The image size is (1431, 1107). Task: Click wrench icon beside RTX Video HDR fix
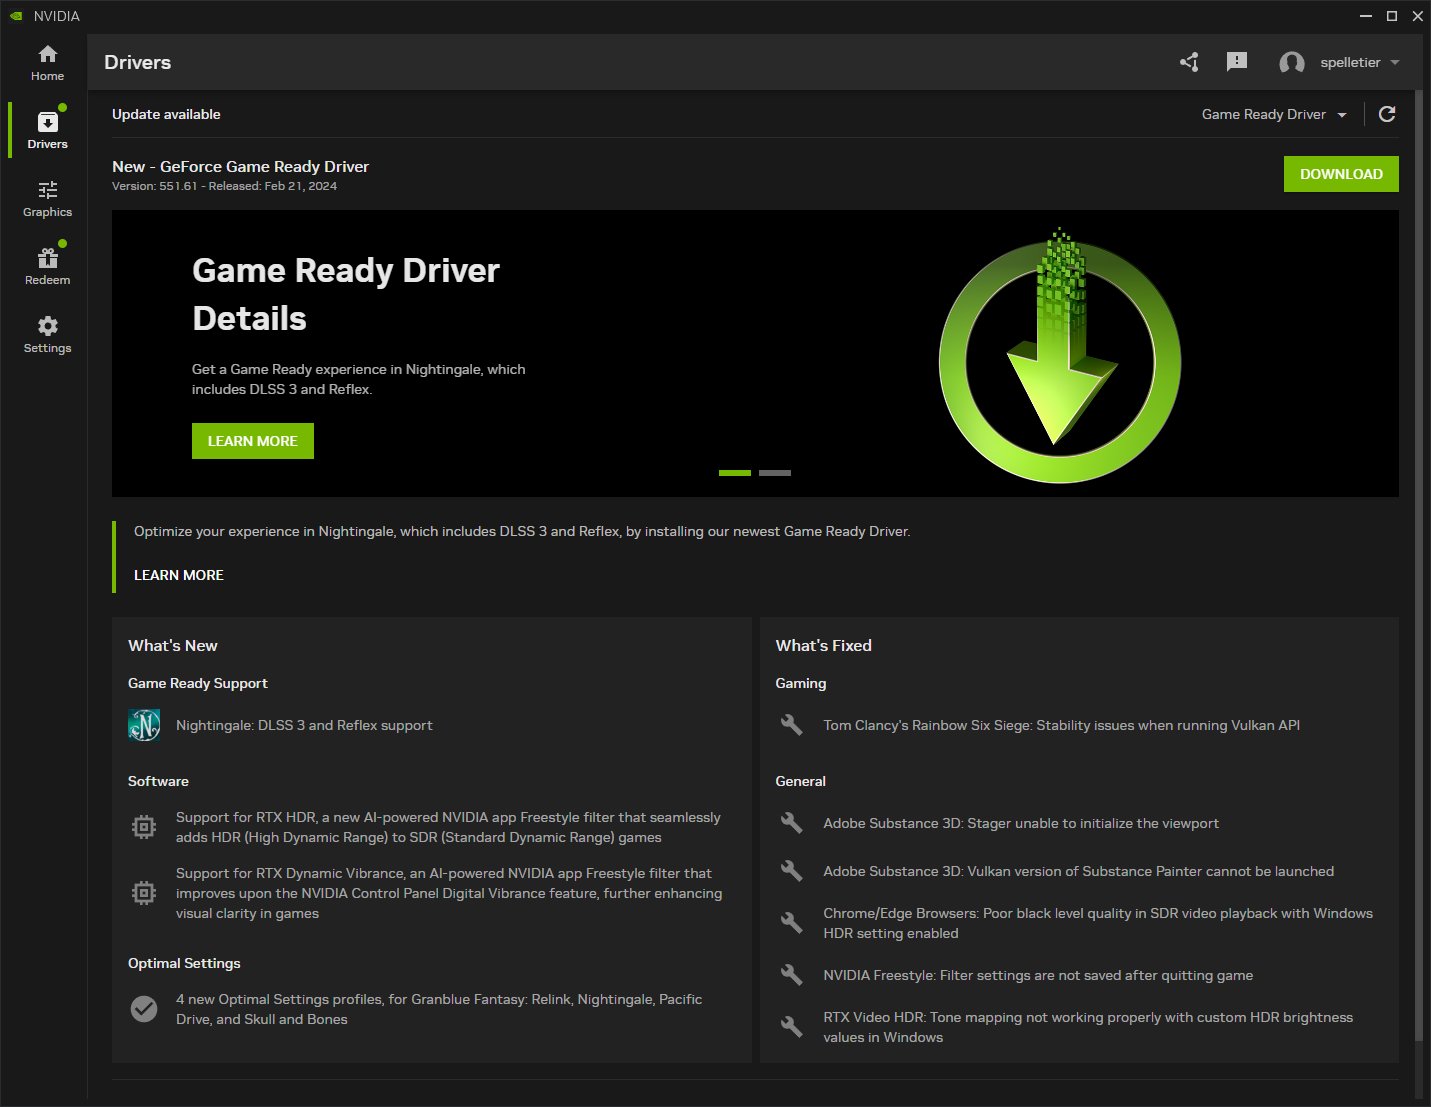pos(791,1027)
